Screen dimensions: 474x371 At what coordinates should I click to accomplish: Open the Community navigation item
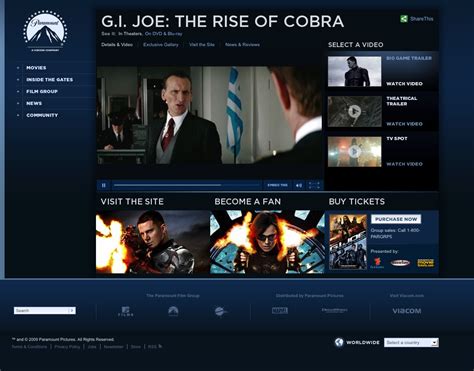(x=42, y=115)
